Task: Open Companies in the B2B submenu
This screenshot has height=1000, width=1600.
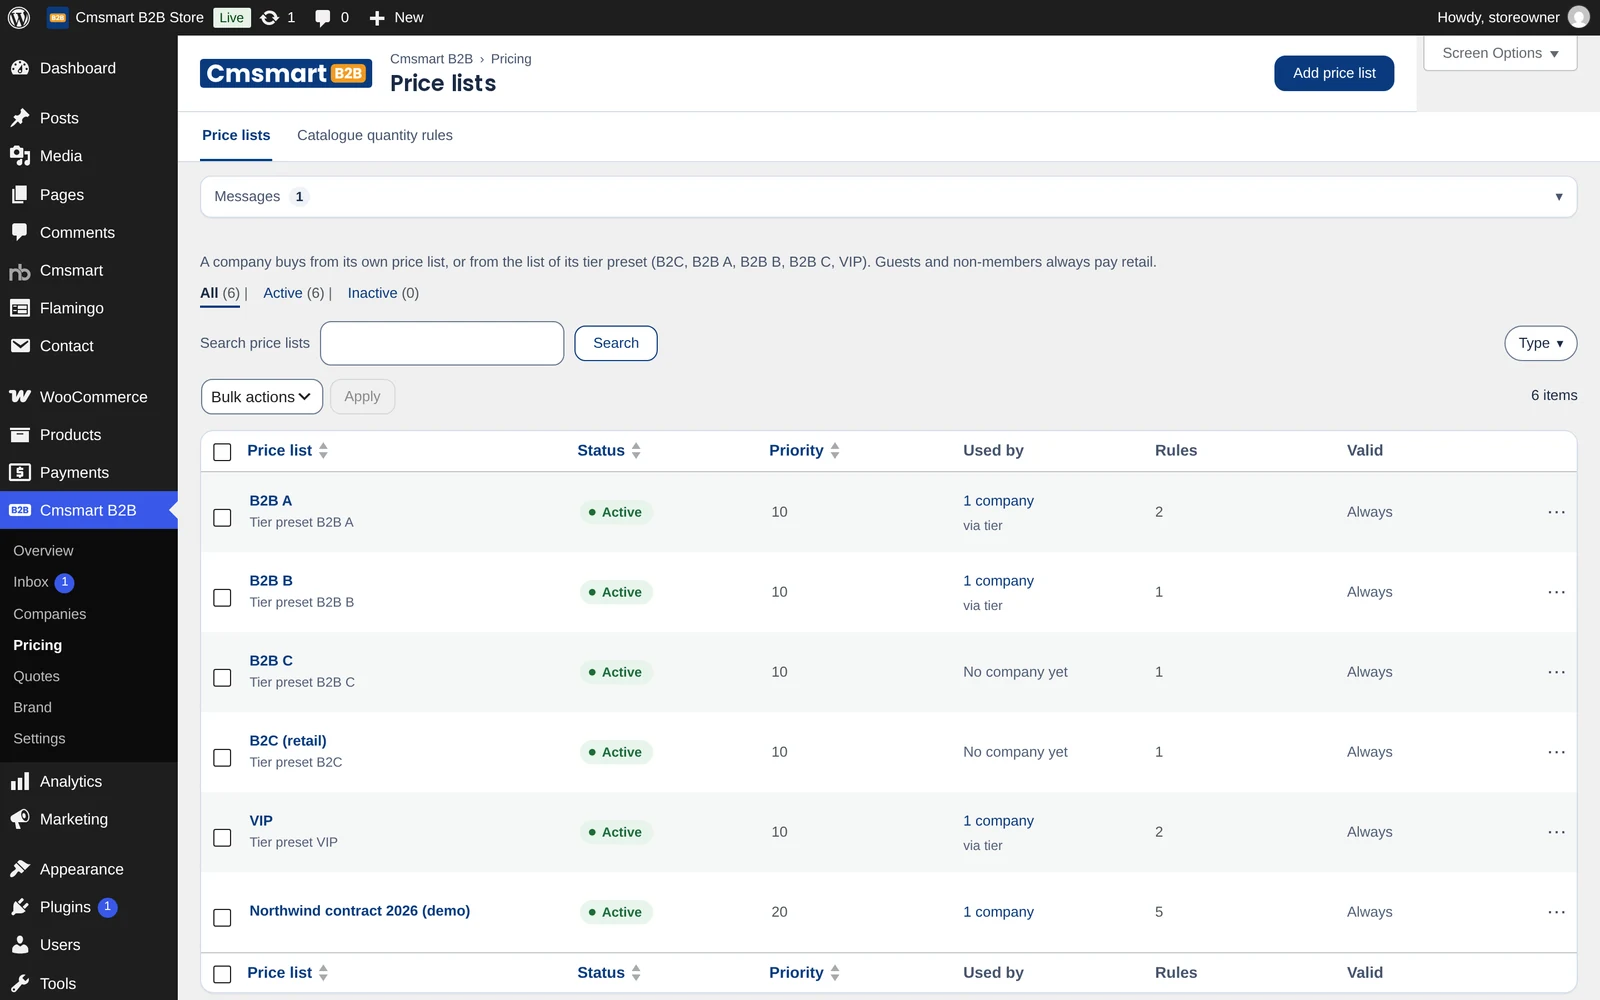Action: [x=50, y=614]
